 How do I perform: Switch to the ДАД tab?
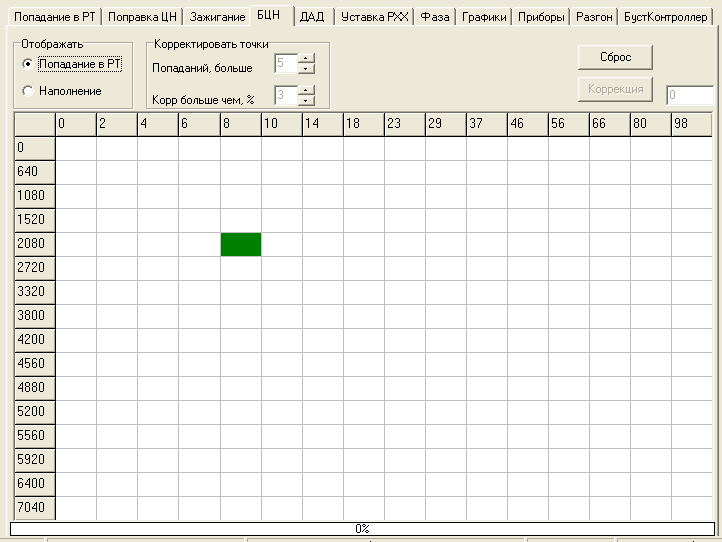click(313, 17)
